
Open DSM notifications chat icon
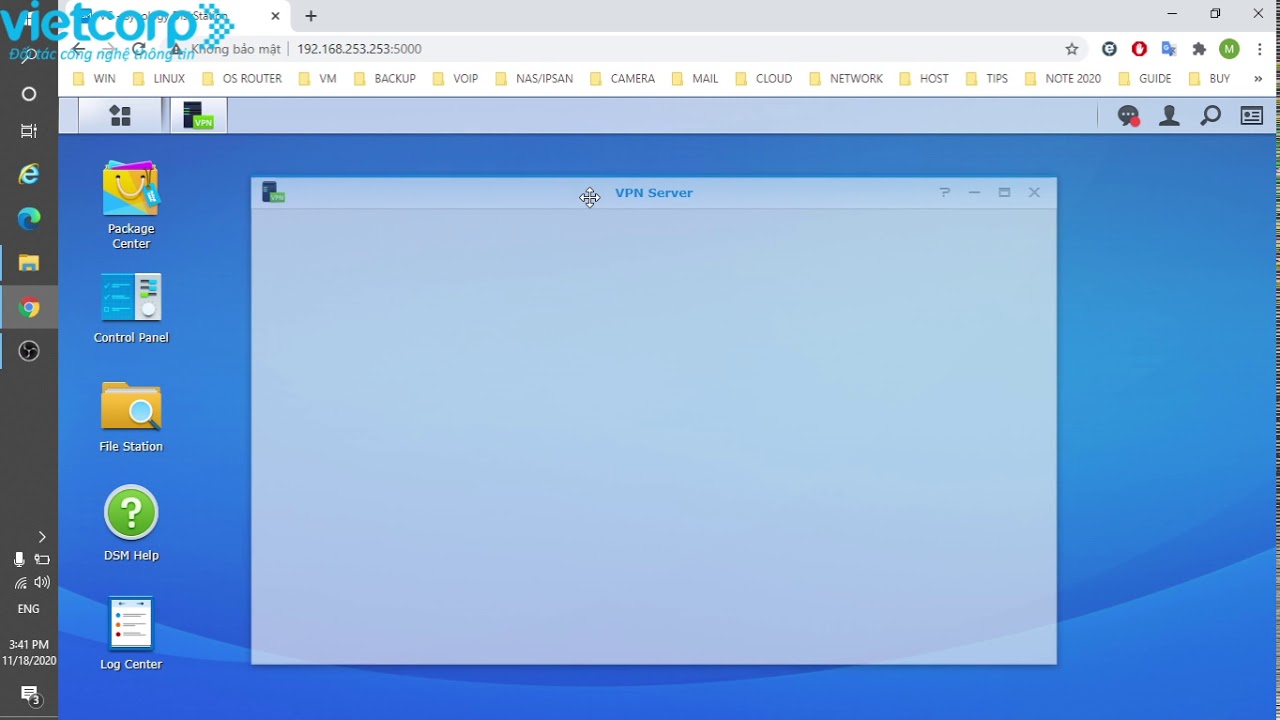1129,117
